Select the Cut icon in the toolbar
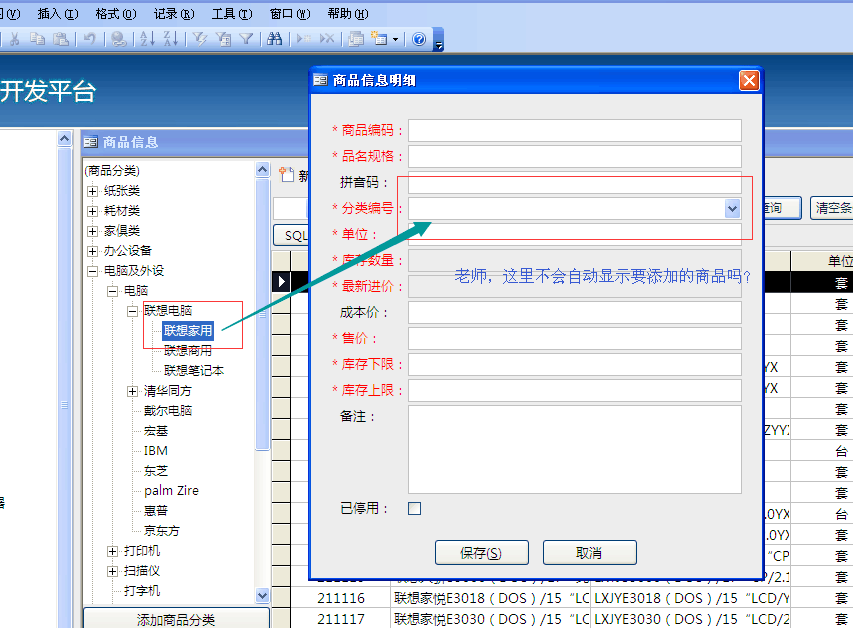Image resolution: width=853 pixels, height=628 pixels. [16, 37]
